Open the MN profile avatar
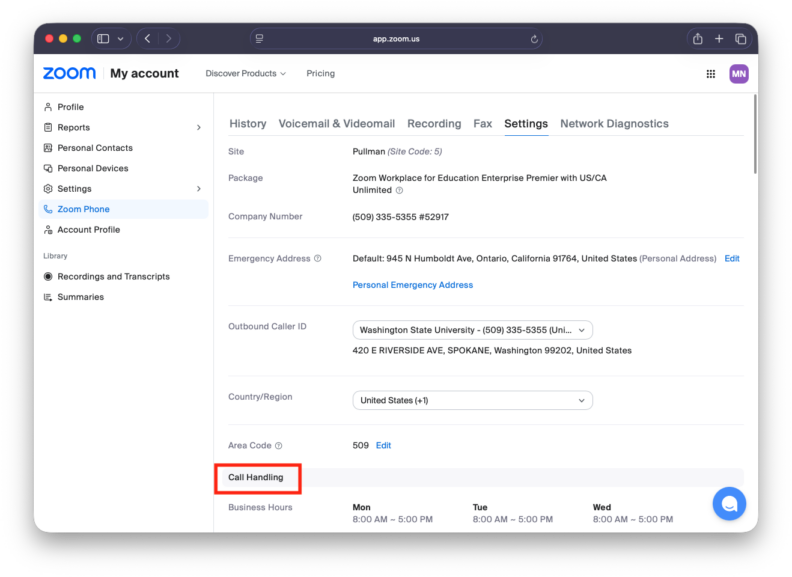The height and width of the screenshot is (577, 792). (738, 74)
